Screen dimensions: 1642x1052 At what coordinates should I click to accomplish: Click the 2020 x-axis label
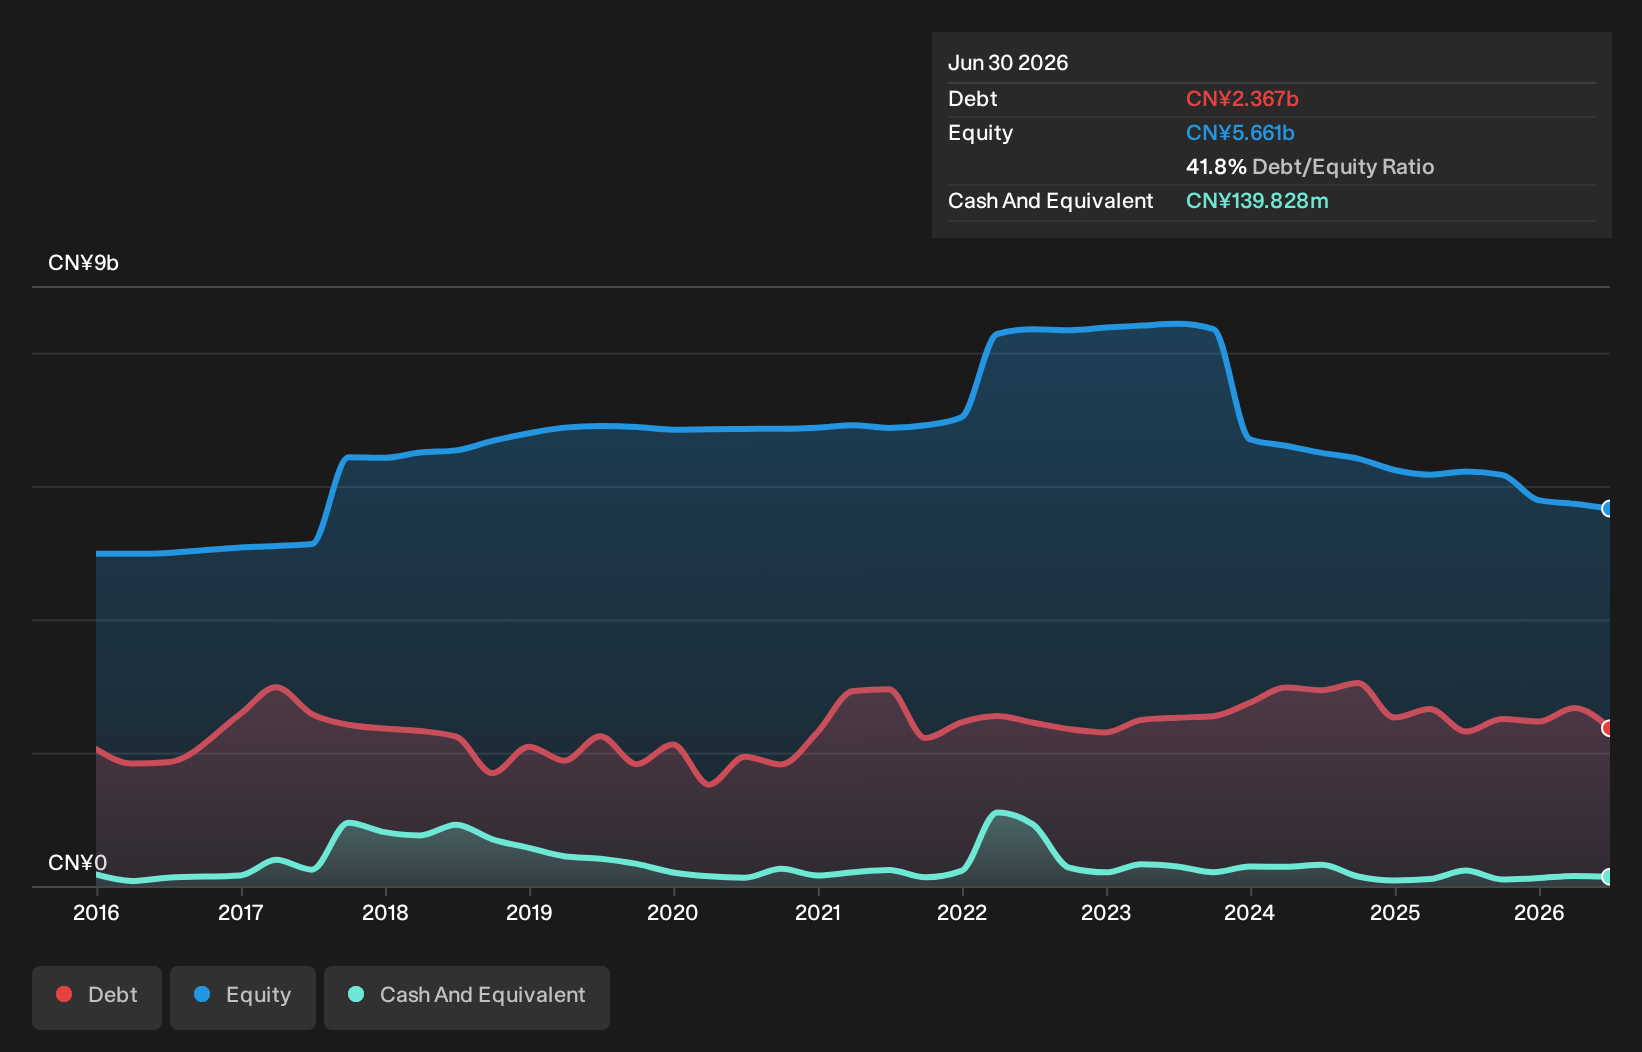673,912
